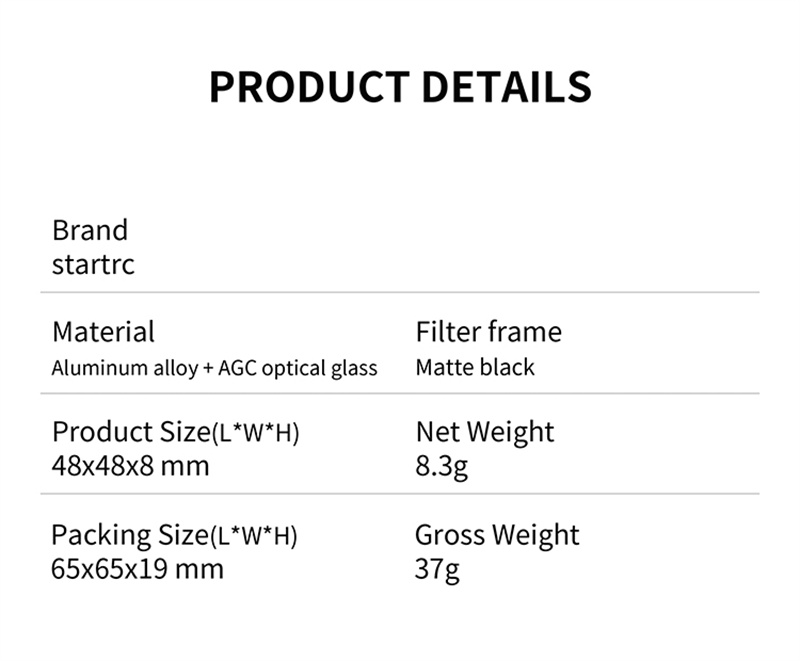Select the startrc brand name
Image resolution: width=800 pixels, height=661 pixels.
coord(93,266)
